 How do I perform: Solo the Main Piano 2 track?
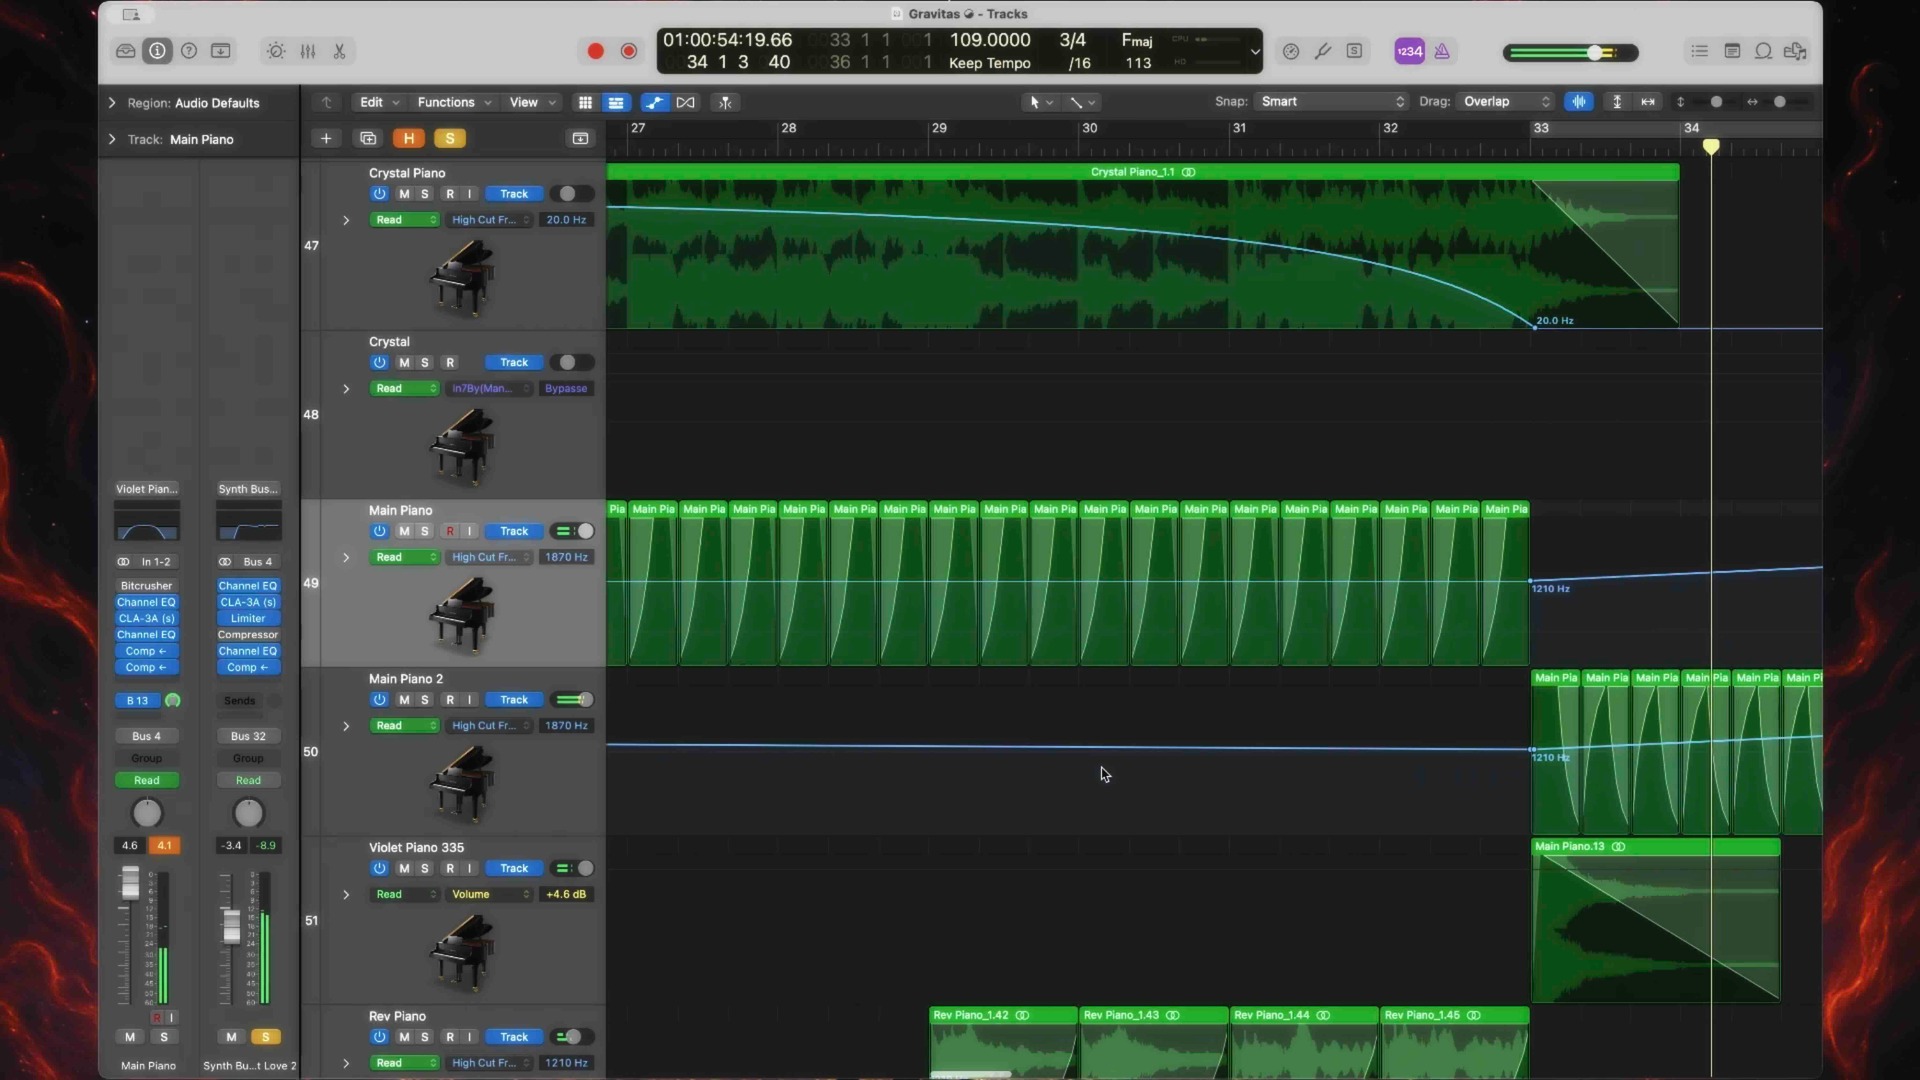point(425,700)
